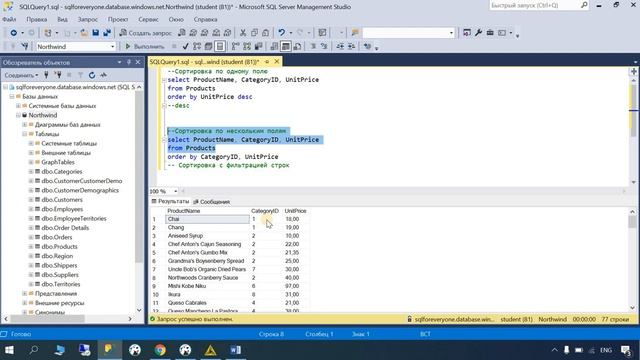Image resolution: width=640 pixels, height=360 pixels.
Task: Click the Chang cell in results
Action: point(207,227)
